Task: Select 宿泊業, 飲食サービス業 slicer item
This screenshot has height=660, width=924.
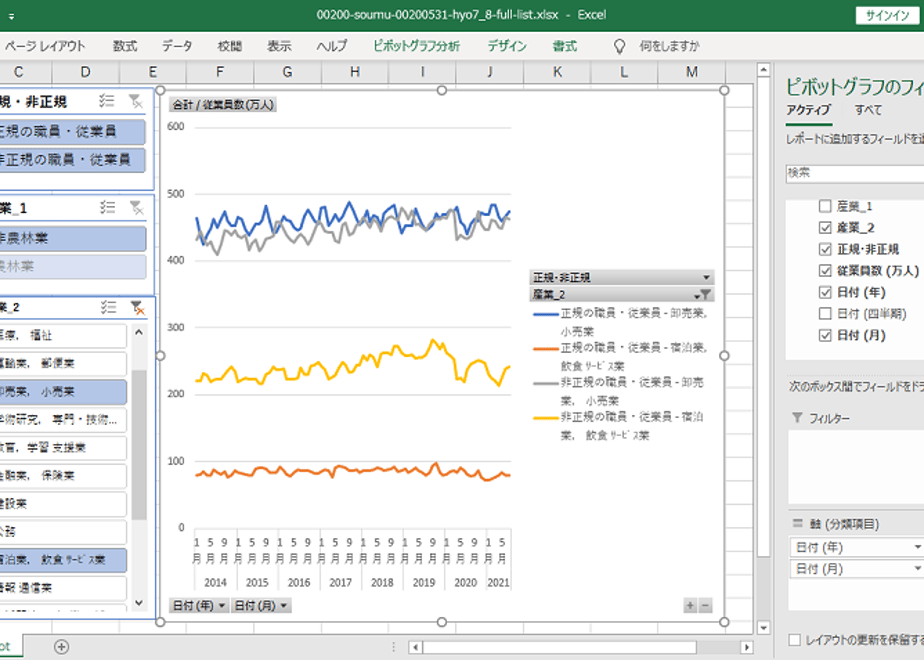Action: click(62, 560)
